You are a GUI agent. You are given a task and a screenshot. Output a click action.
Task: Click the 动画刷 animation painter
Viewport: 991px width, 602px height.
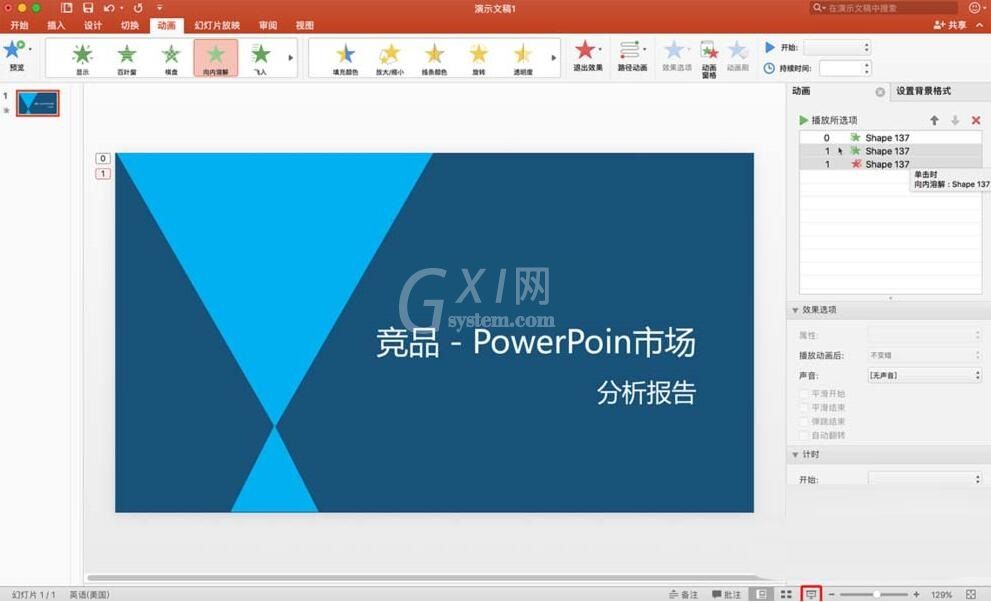[x=738, y=56]
